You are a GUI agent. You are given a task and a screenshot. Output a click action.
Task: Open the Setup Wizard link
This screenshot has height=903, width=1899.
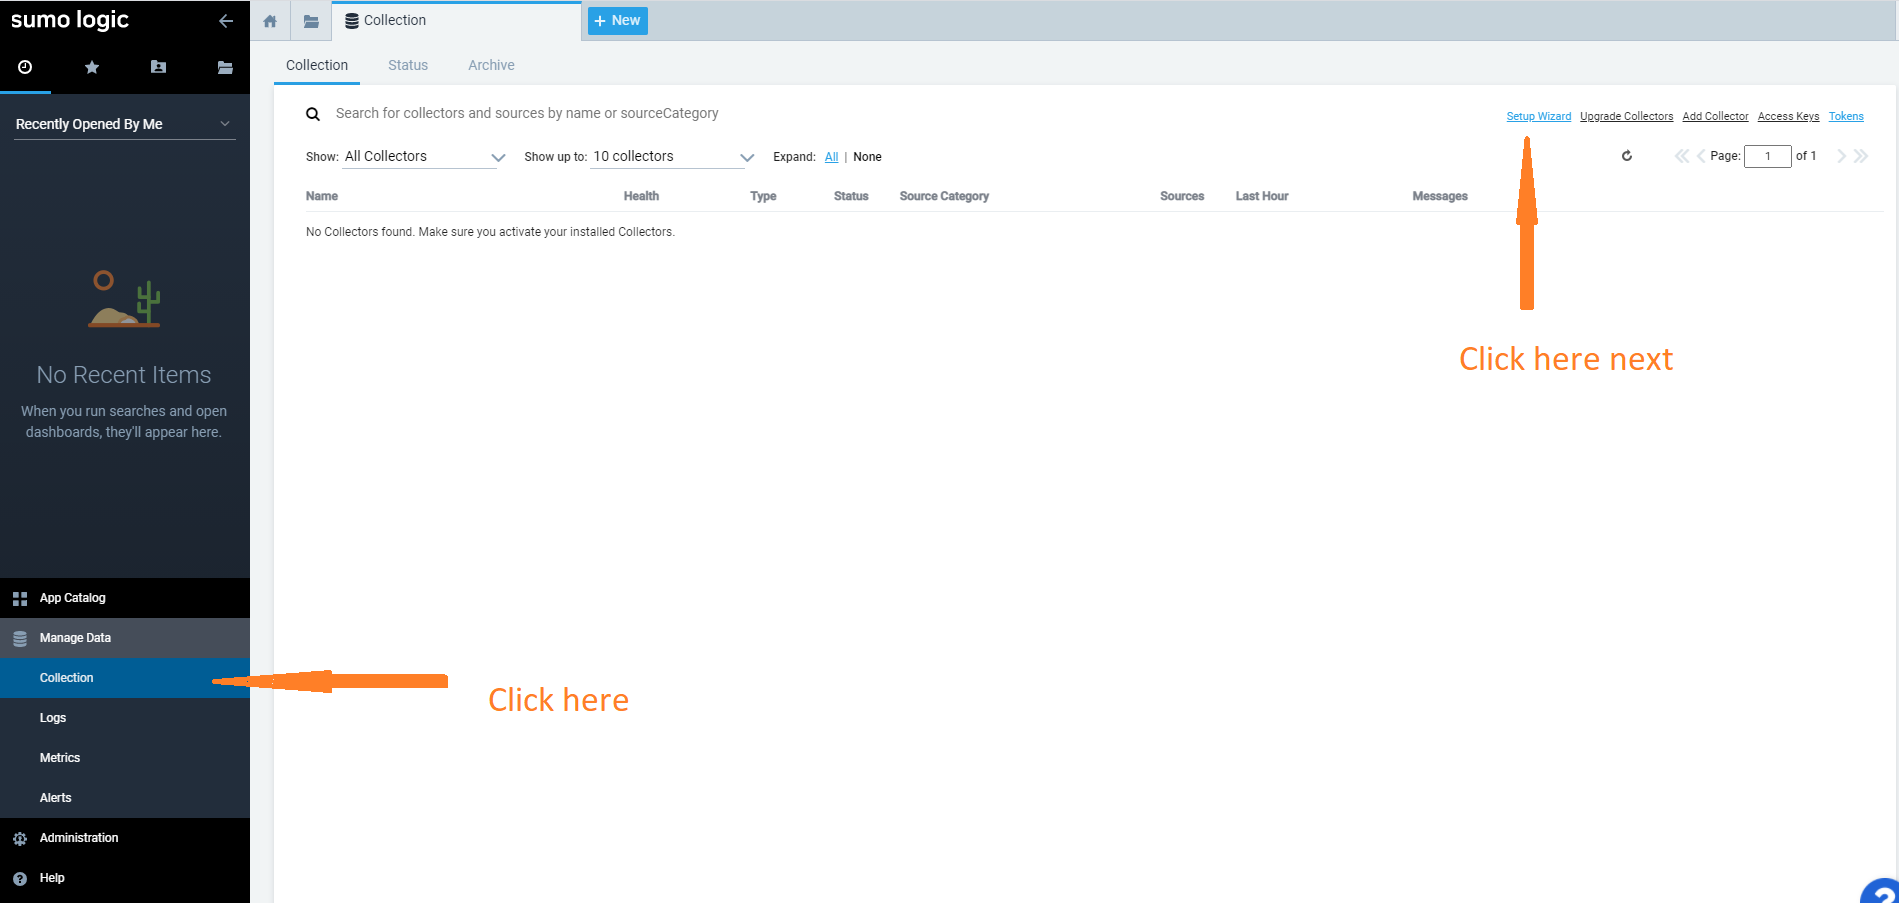(x=1538, y=117)
